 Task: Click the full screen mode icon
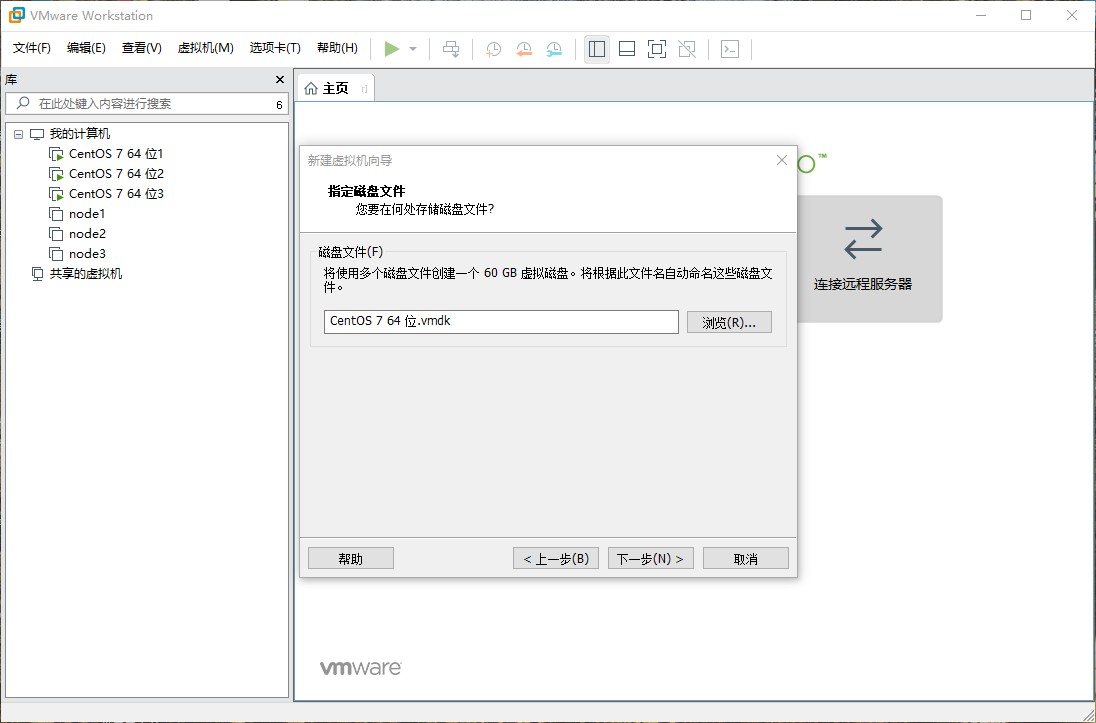click(657, 49)
